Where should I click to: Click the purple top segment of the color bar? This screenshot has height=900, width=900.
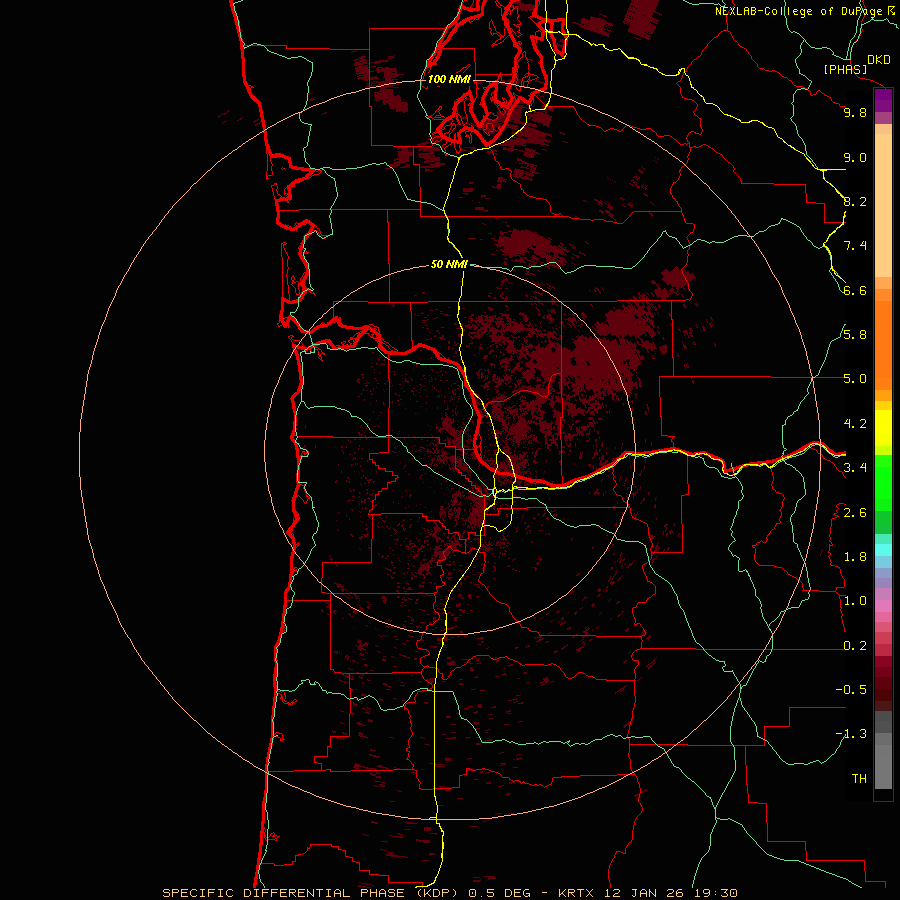pyautogui.click(x=883, y=100)
